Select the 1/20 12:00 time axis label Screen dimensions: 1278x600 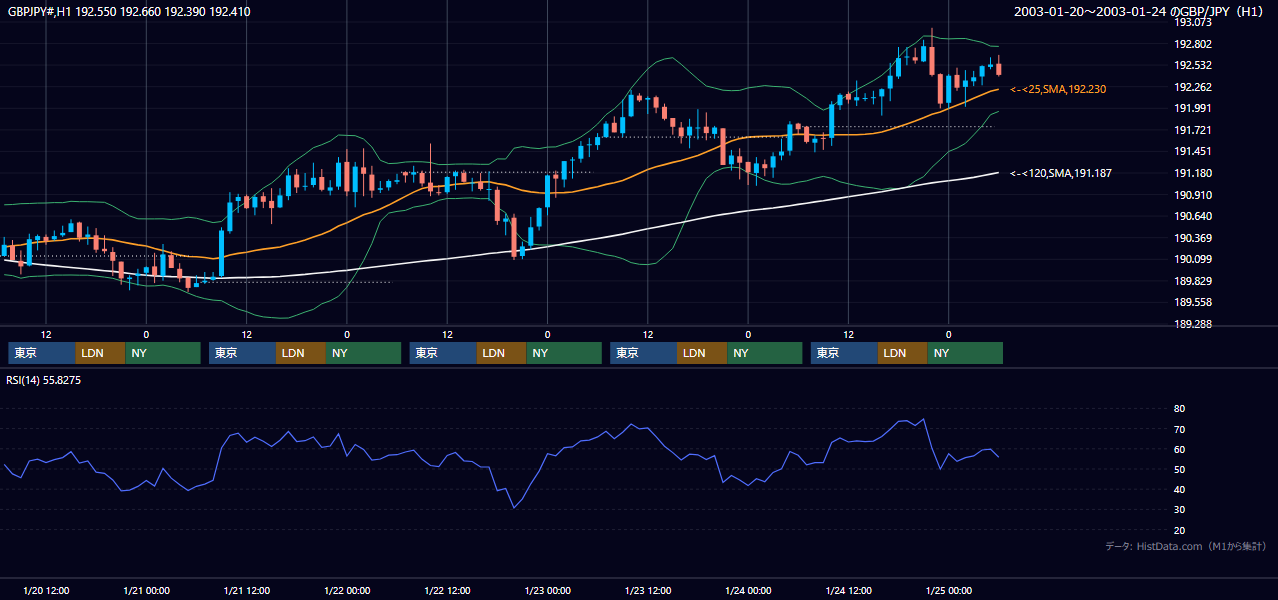[x=45, y=591]
